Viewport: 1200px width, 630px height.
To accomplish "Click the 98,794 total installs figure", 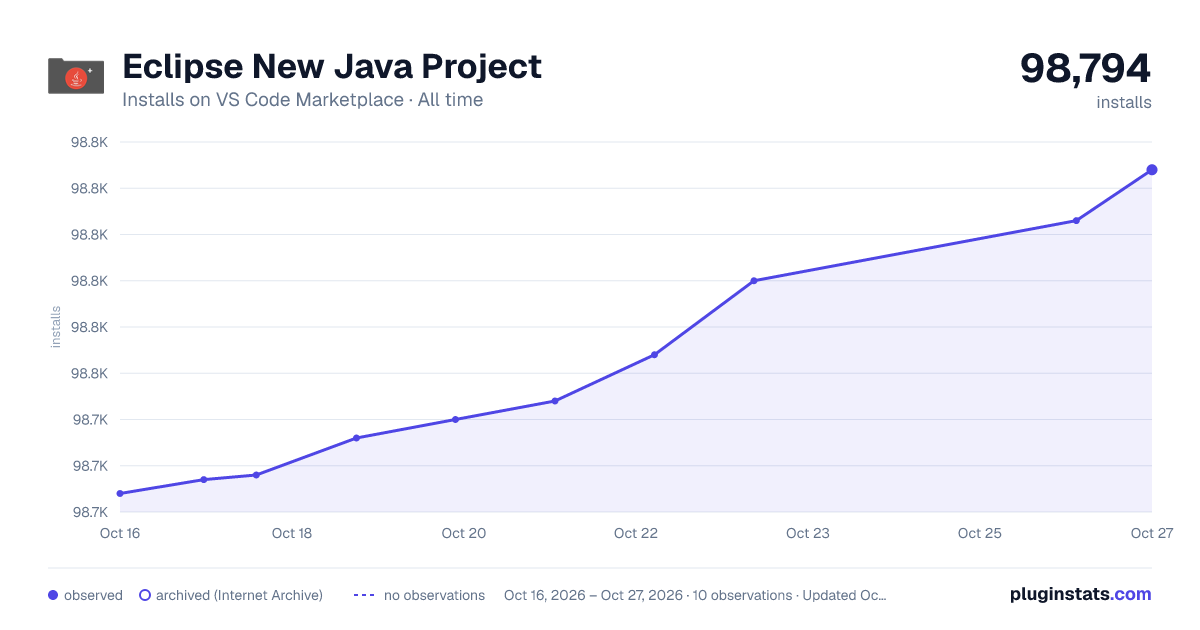I will point(1086,68).
